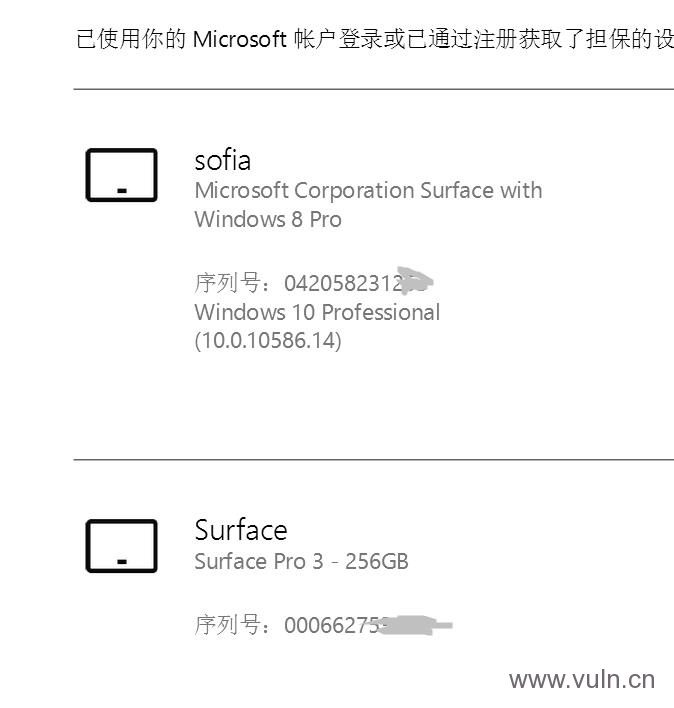Click the divider line above the sofia entry
Image resolution: width=674 pixels, height=708 pixels.
[374, 89]
